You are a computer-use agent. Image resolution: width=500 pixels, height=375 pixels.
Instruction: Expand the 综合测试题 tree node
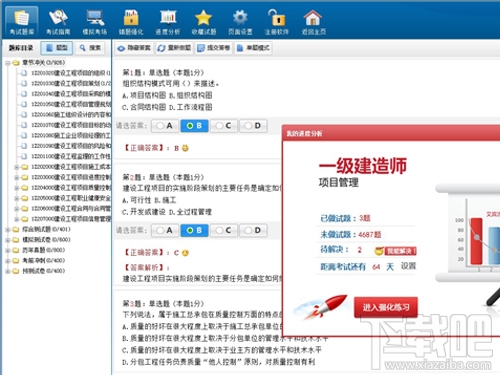(7, 229)
